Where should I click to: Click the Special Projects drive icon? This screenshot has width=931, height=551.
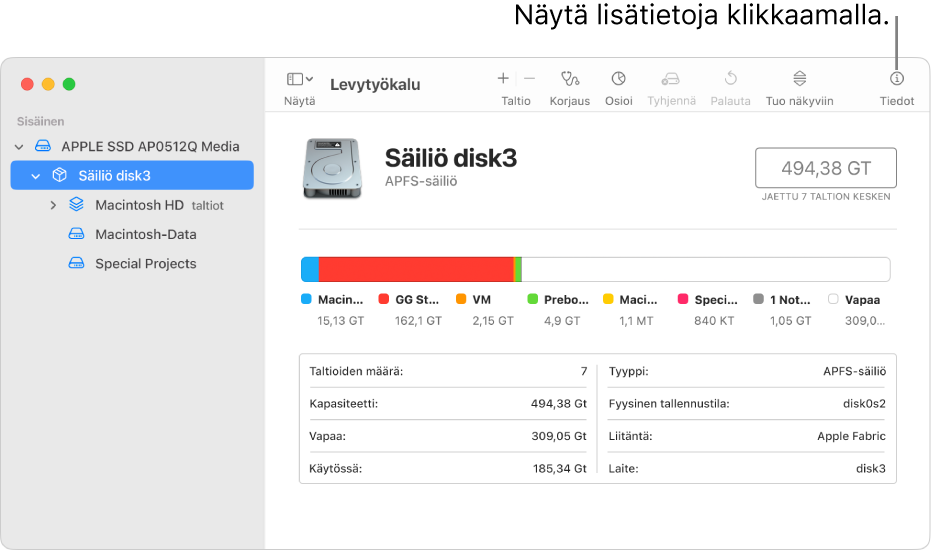pyautogui.click(x=77, y=263)
